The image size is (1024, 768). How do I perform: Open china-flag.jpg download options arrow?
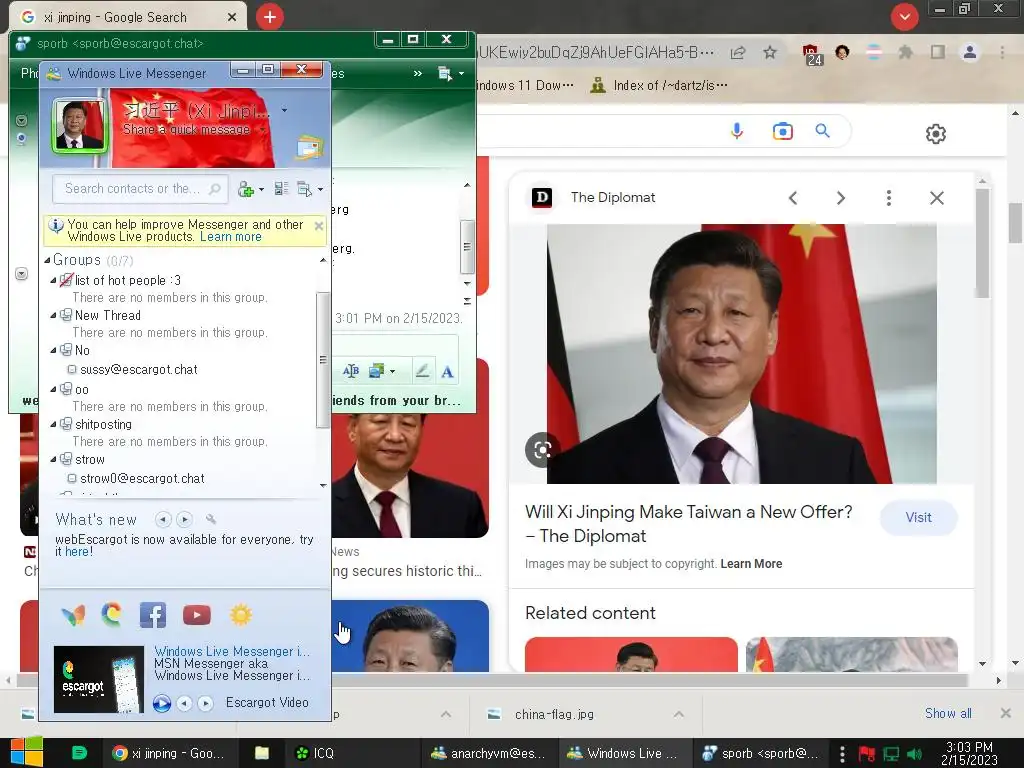[679, 714]
